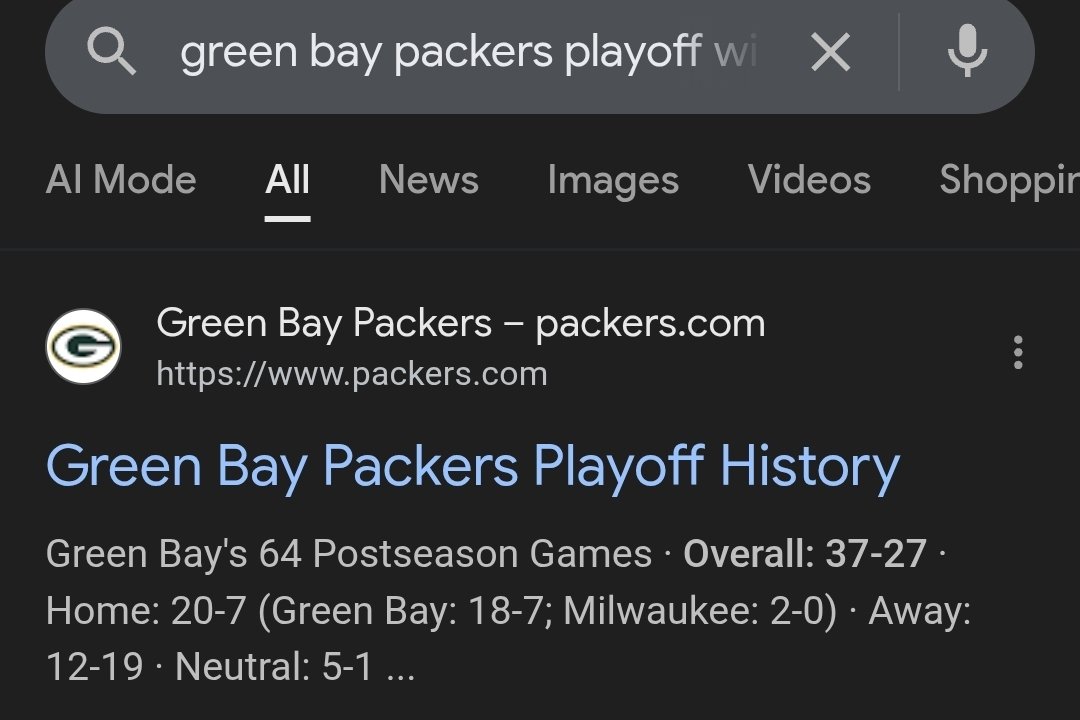
Task: Open the Shopping tab
Action: click(1010, 181)
